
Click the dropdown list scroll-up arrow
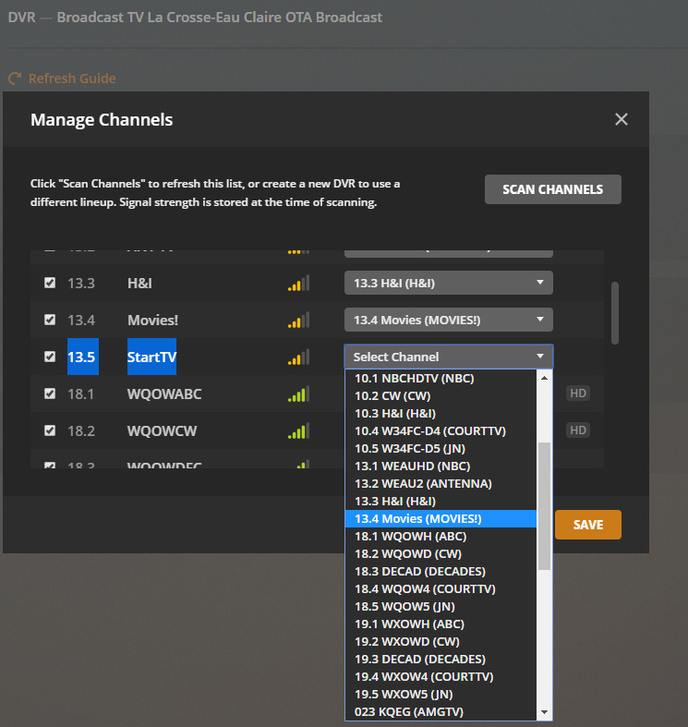coord(544,378)
